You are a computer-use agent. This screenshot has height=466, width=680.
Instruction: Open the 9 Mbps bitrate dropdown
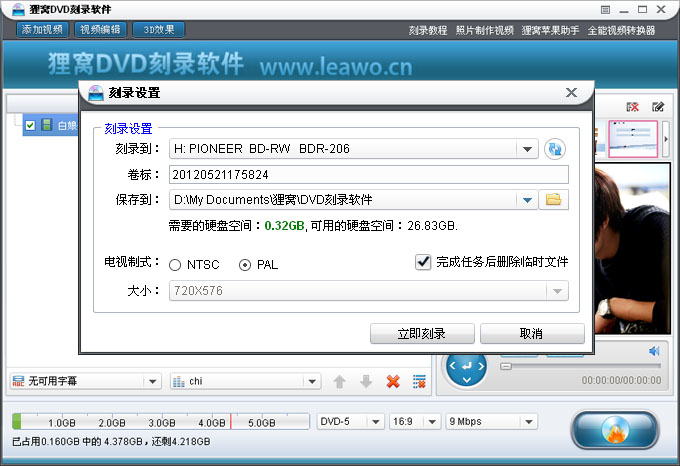[x=529, y=421]
